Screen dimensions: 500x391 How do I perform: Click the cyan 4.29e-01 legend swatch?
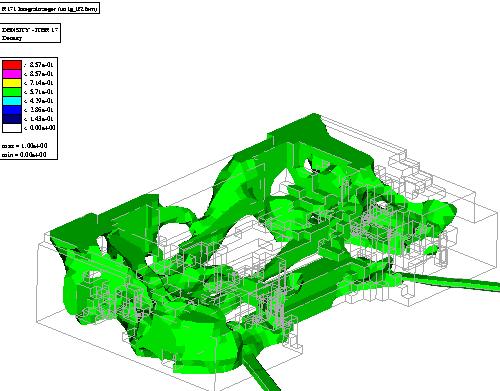pos(12,101)
